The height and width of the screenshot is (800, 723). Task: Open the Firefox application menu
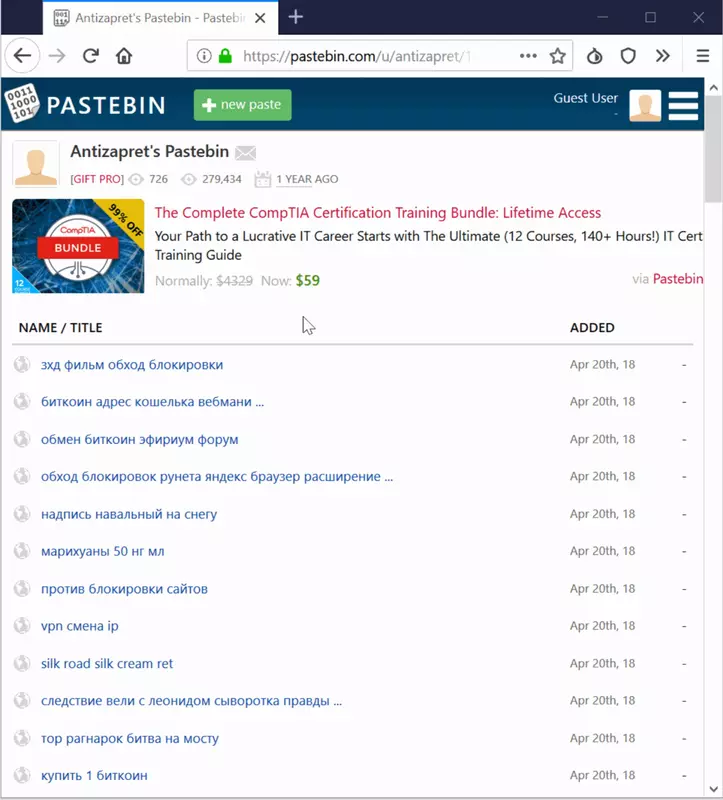tap(703, 56)
